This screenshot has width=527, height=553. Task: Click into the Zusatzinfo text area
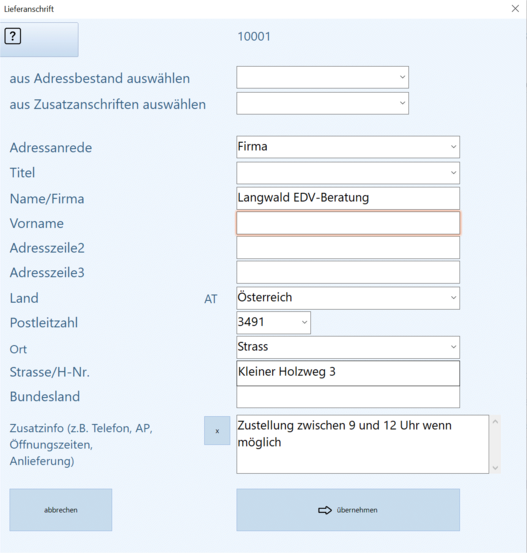pyautogui.click(x=363, y=444)
